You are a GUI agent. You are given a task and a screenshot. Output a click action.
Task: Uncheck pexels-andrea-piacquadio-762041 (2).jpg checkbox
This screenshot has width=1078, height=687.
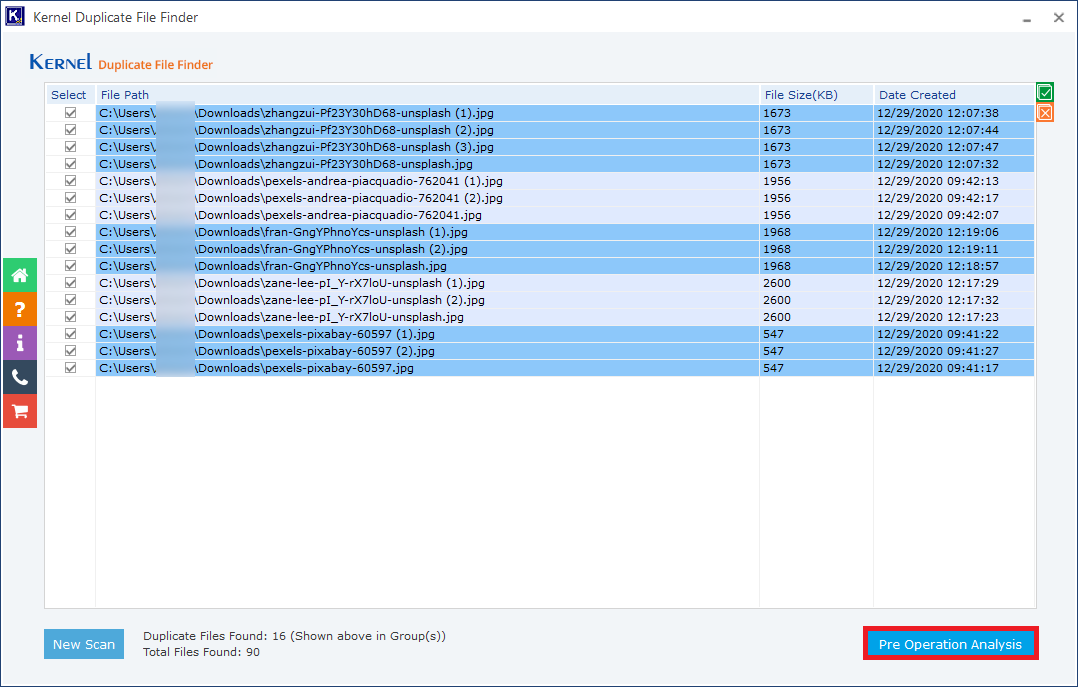tap(70, 198)
